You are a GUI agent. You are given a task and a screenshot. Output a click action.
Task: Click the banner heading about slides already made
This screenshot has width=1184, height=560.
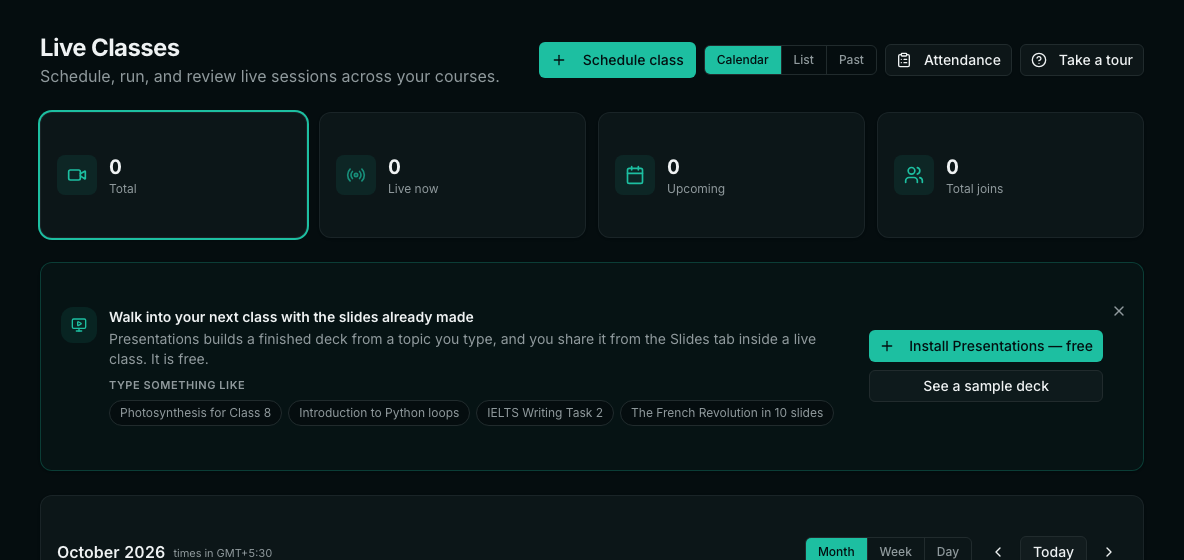click(x=291, y=317)
